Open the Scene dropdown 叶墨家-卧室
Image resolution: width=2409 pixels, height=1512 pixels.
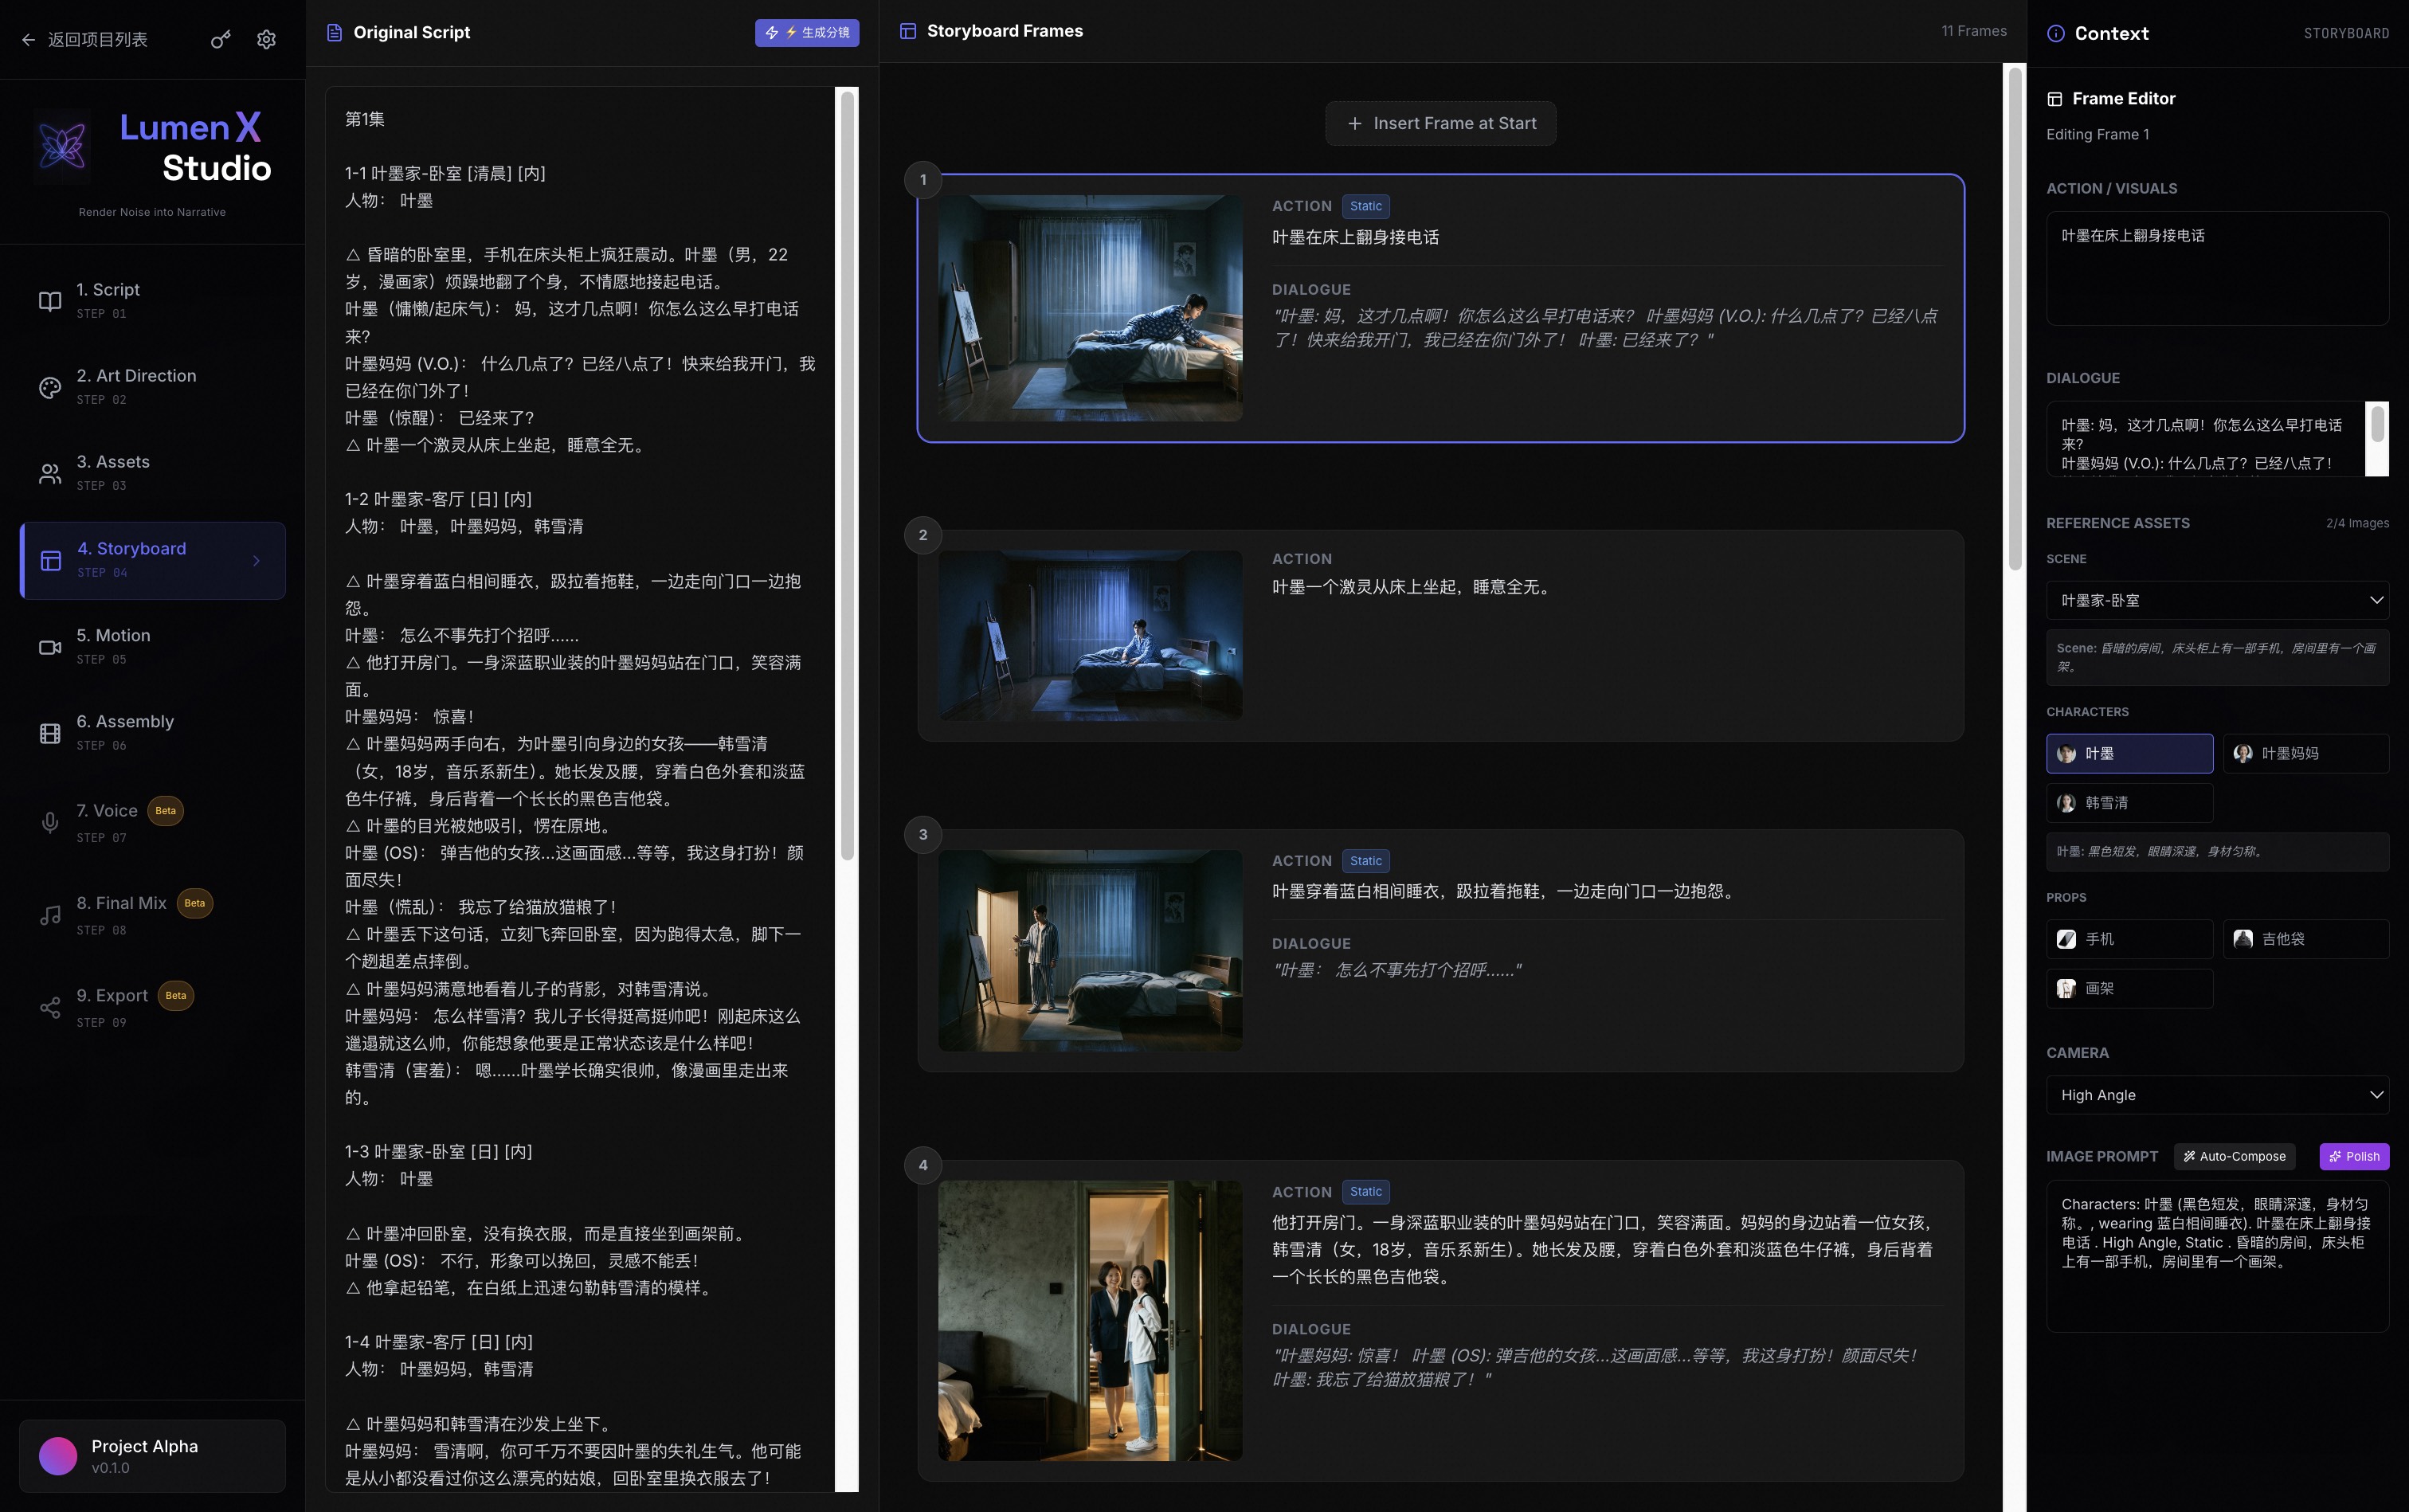(2217, 601)
